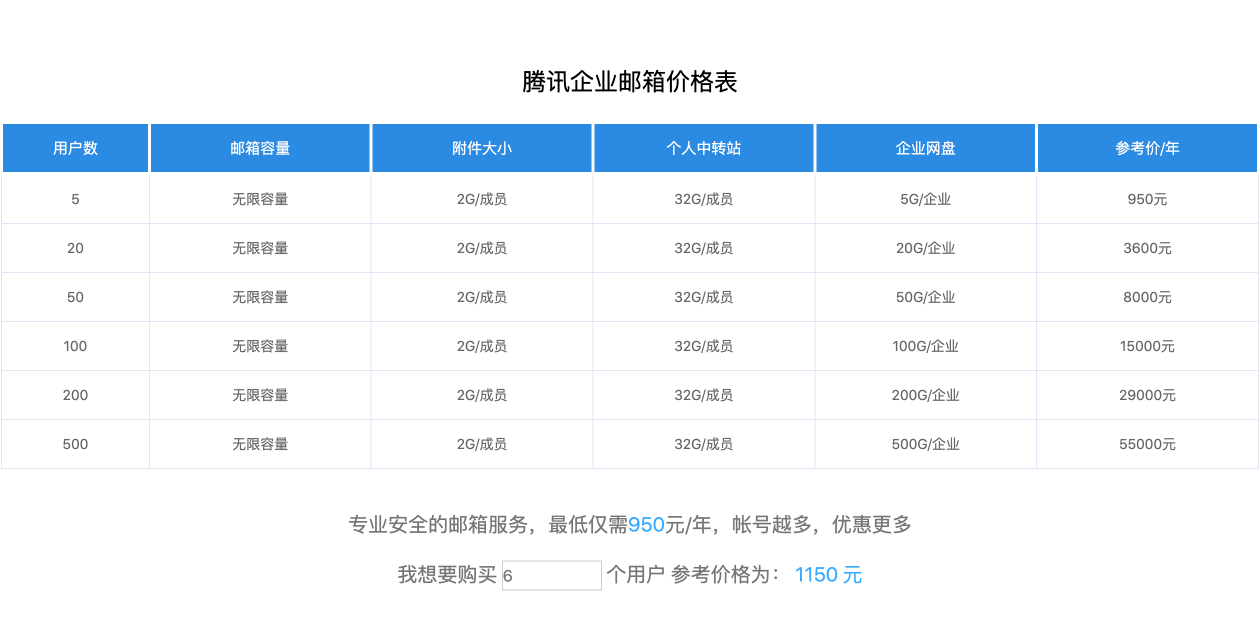Click the 用户数 column header
This screenshot has width=1260, height=640.
(x=75, y=148)
